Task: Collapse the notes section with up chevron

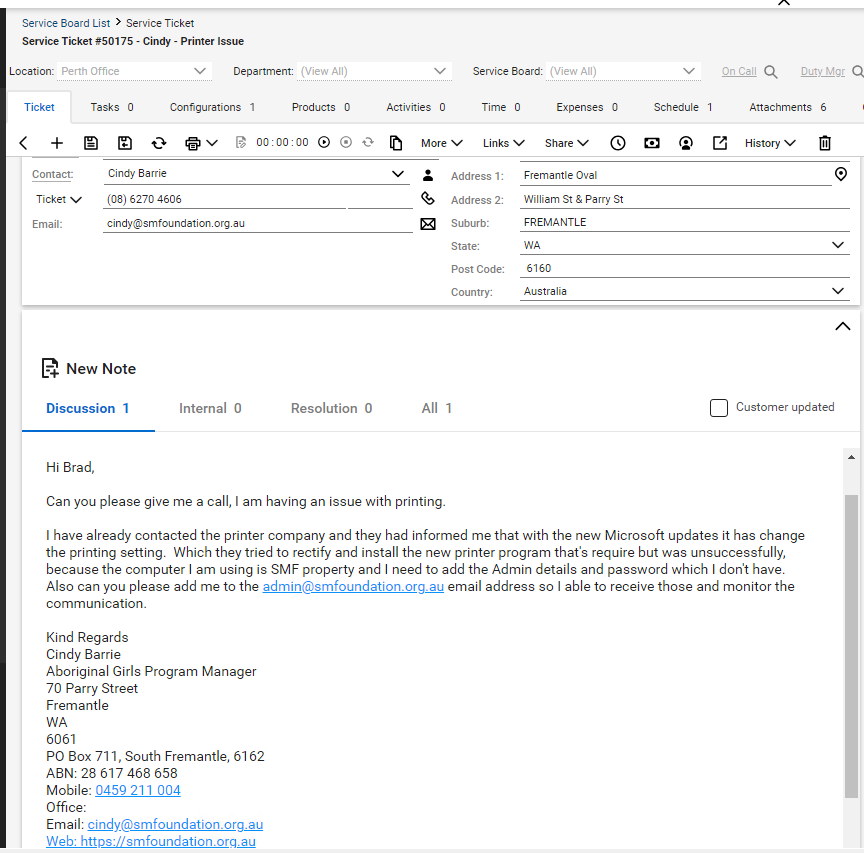Action: [x=843, y=326]
